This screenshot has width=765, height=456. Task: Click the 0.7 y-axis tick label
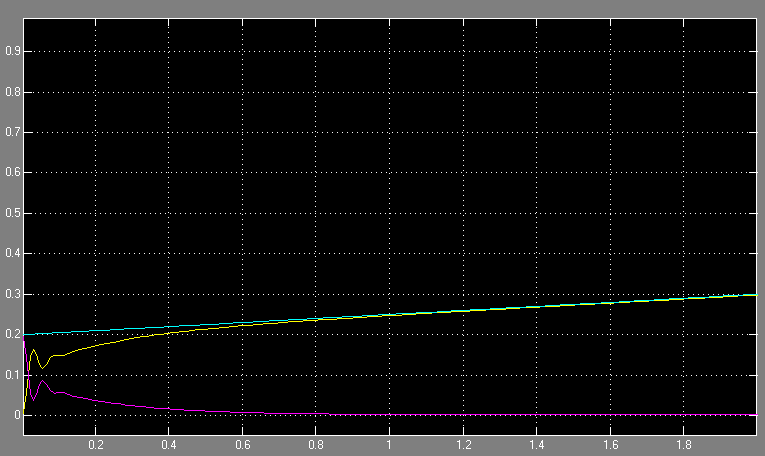pyautogui.click(x=12, y=132)
